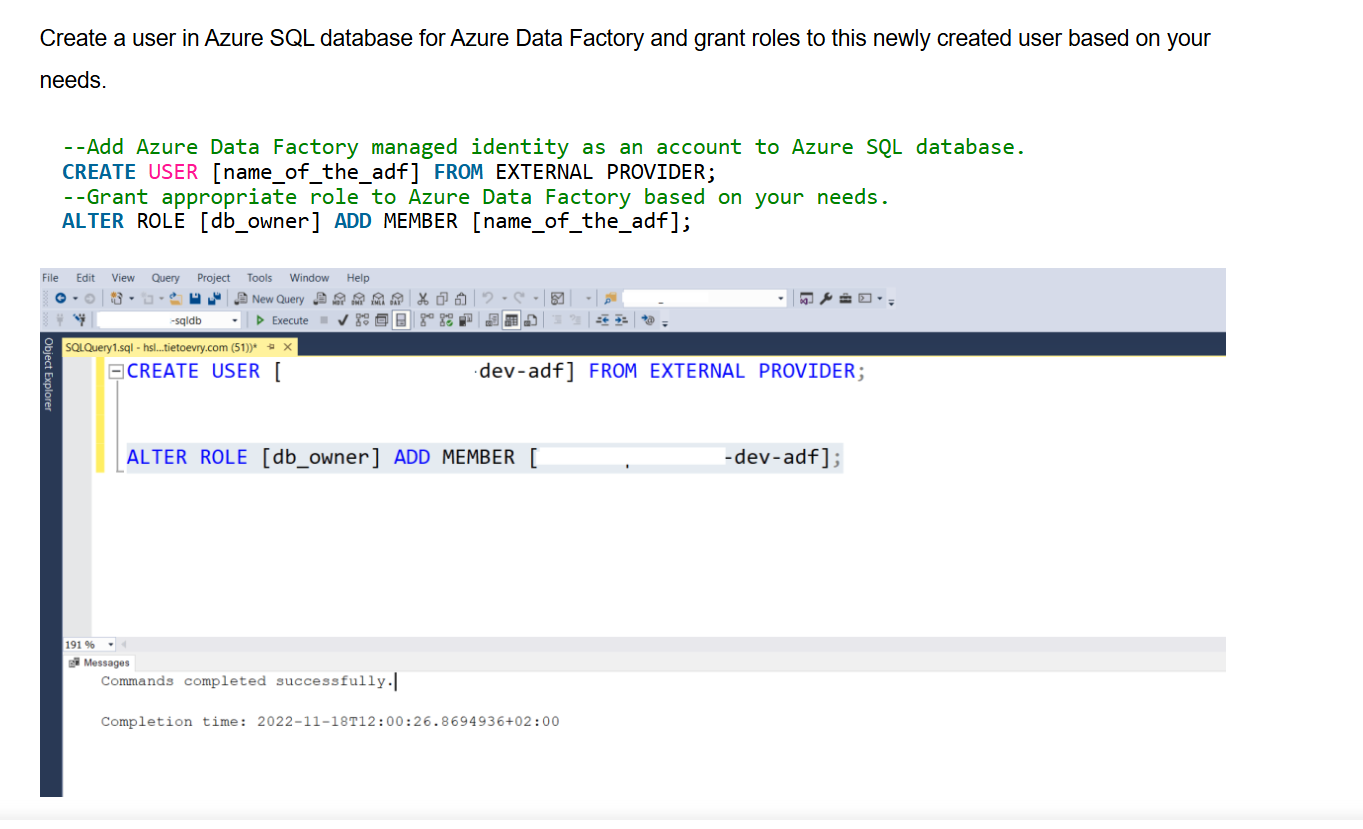Click the Undo arrow icon
1363x829 pixels.
(487, 298)
